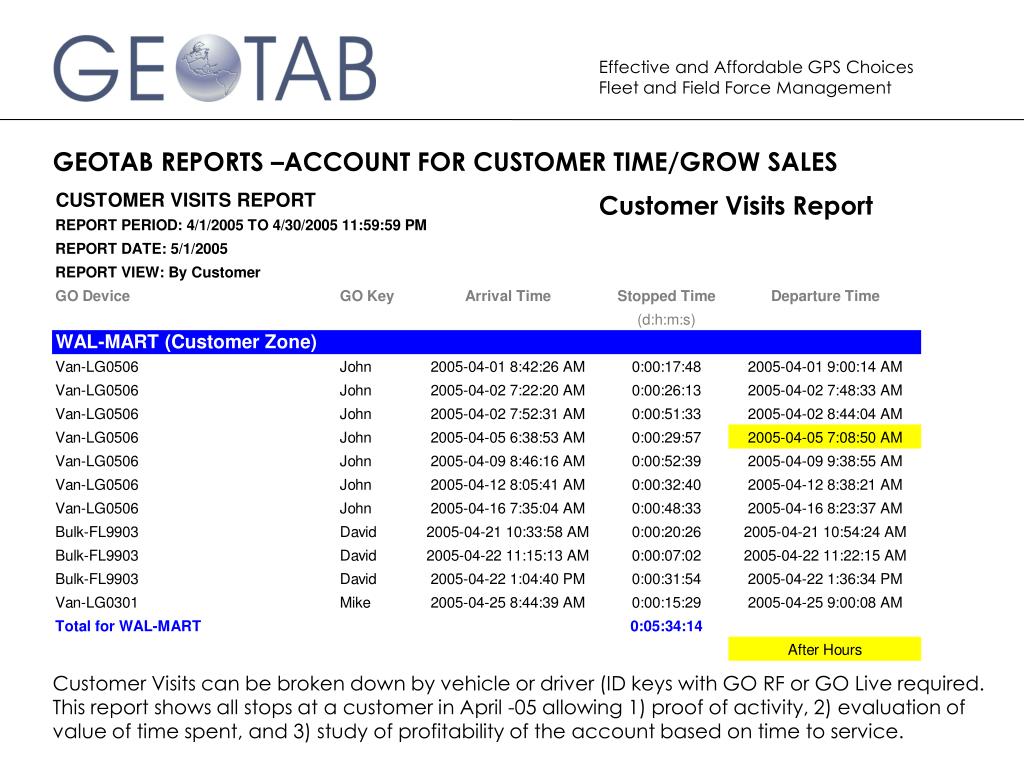The width and height of the screenshot is (1024, 768).
Task: Click the Van-LG0301 device entry
Action: [x=97, y=602]
